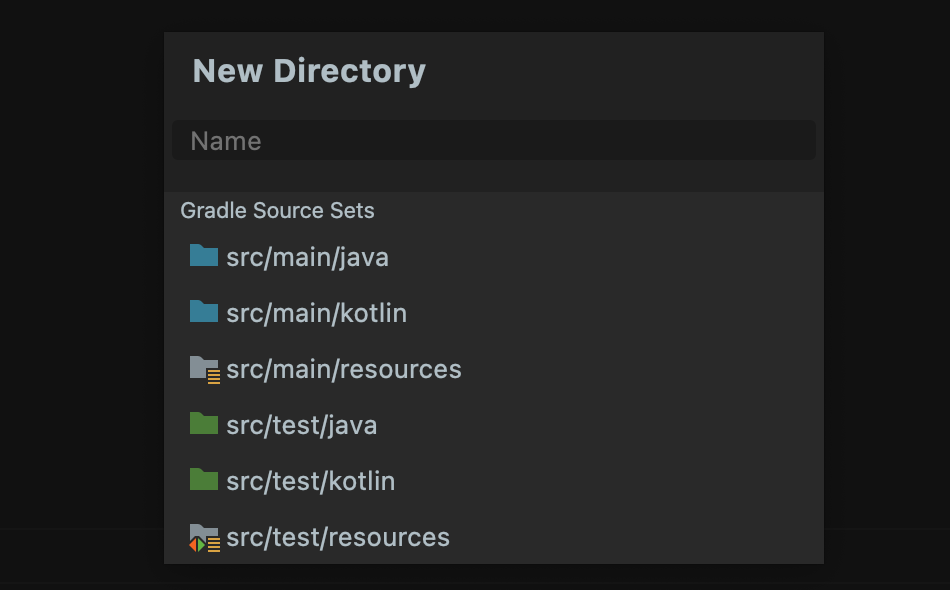
Task: Choose src/main/kotlin text entry
Action: pyautogui.click(x=317, y=313)
